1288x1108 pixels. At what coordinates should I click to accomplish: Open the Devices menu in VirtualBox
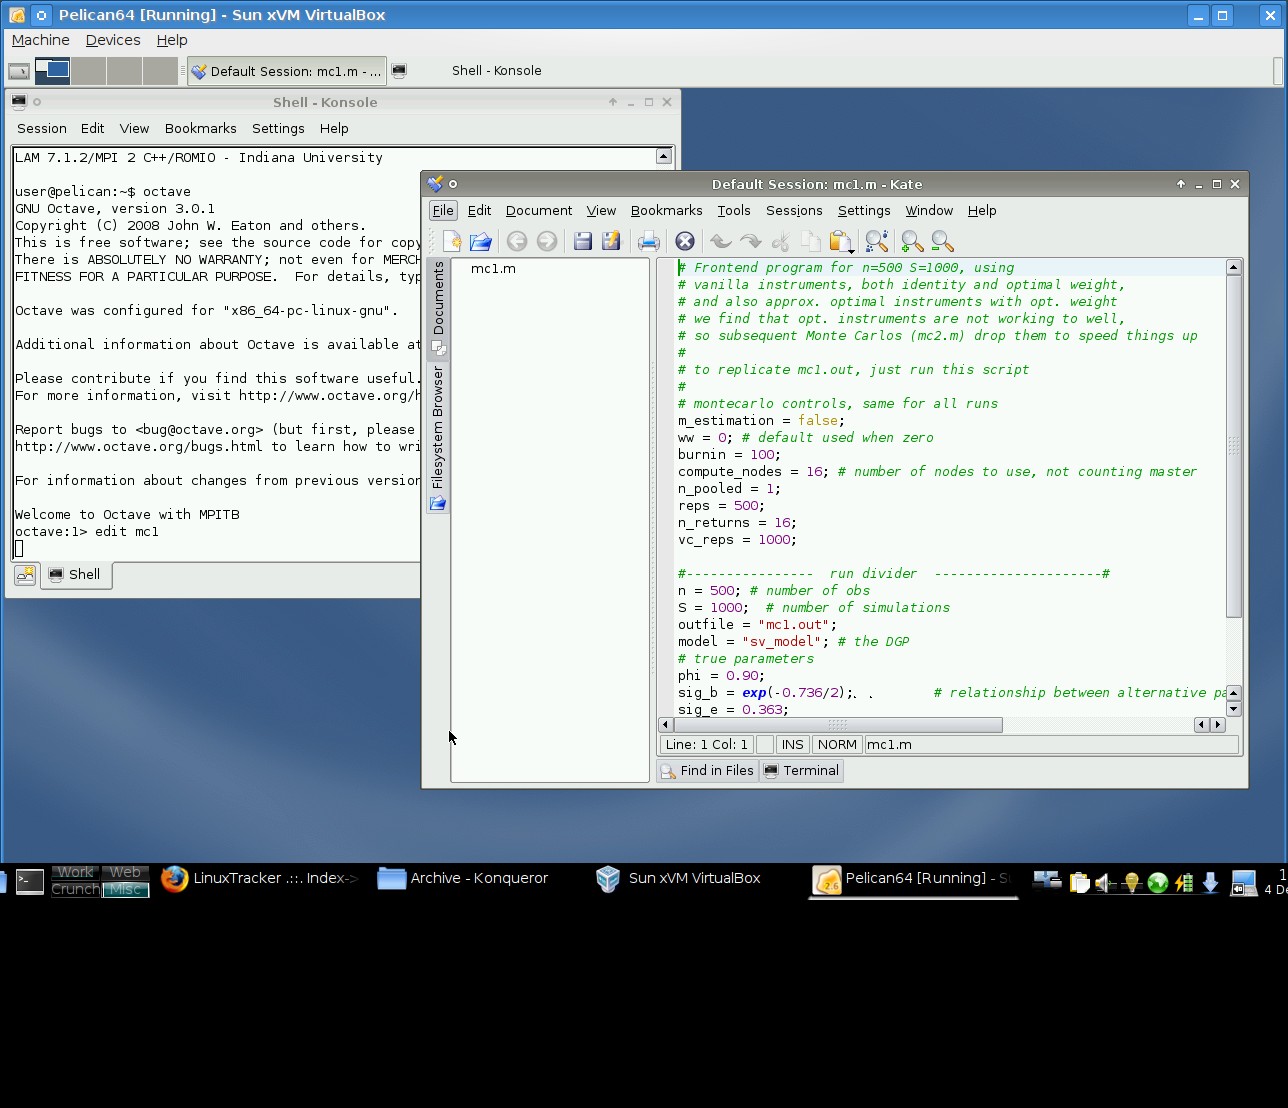tap(113, 40)
